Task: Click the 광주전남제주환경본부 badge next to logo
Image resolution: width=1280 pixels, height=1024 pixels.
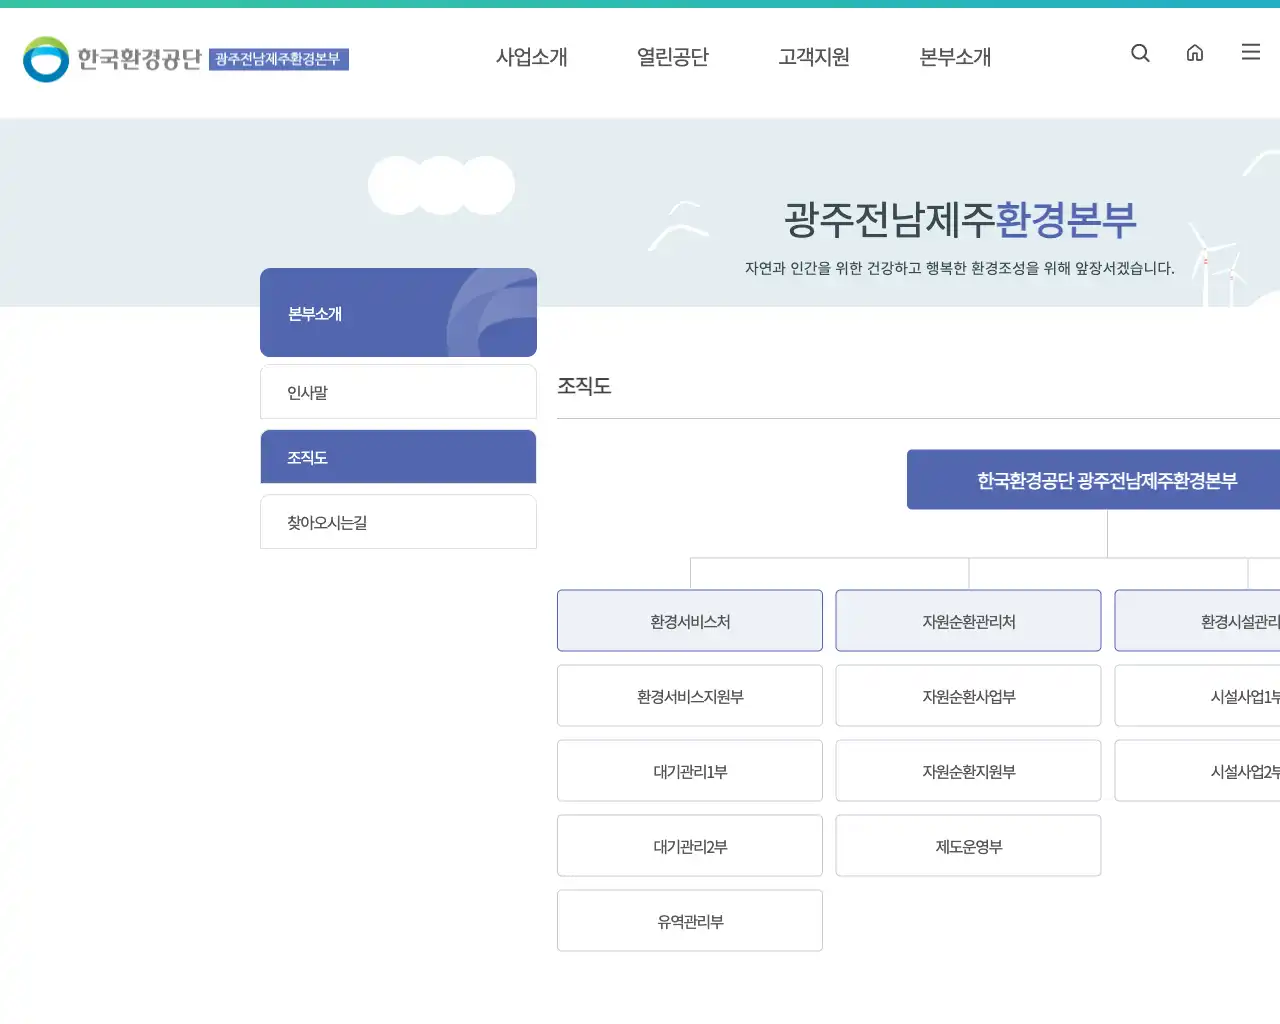Action: point(280,60)
